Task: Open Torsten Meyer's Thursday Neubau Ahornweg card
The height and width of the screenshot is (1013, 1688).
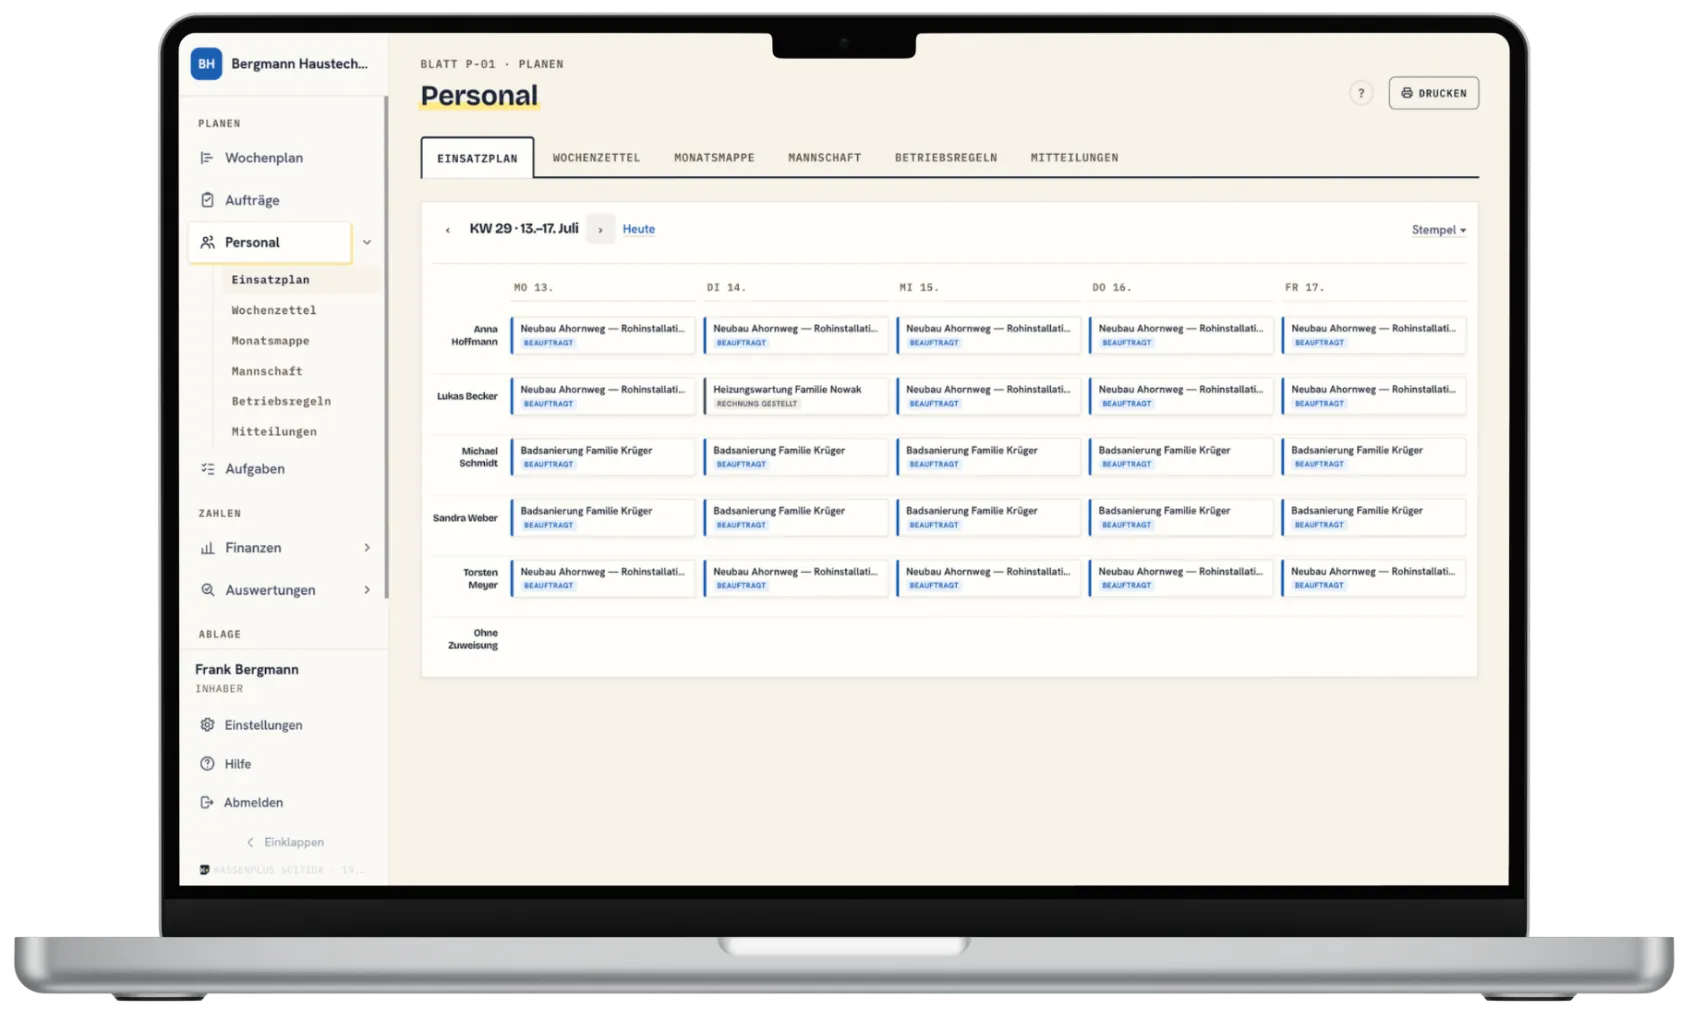Action: (x=1181, y=578)
